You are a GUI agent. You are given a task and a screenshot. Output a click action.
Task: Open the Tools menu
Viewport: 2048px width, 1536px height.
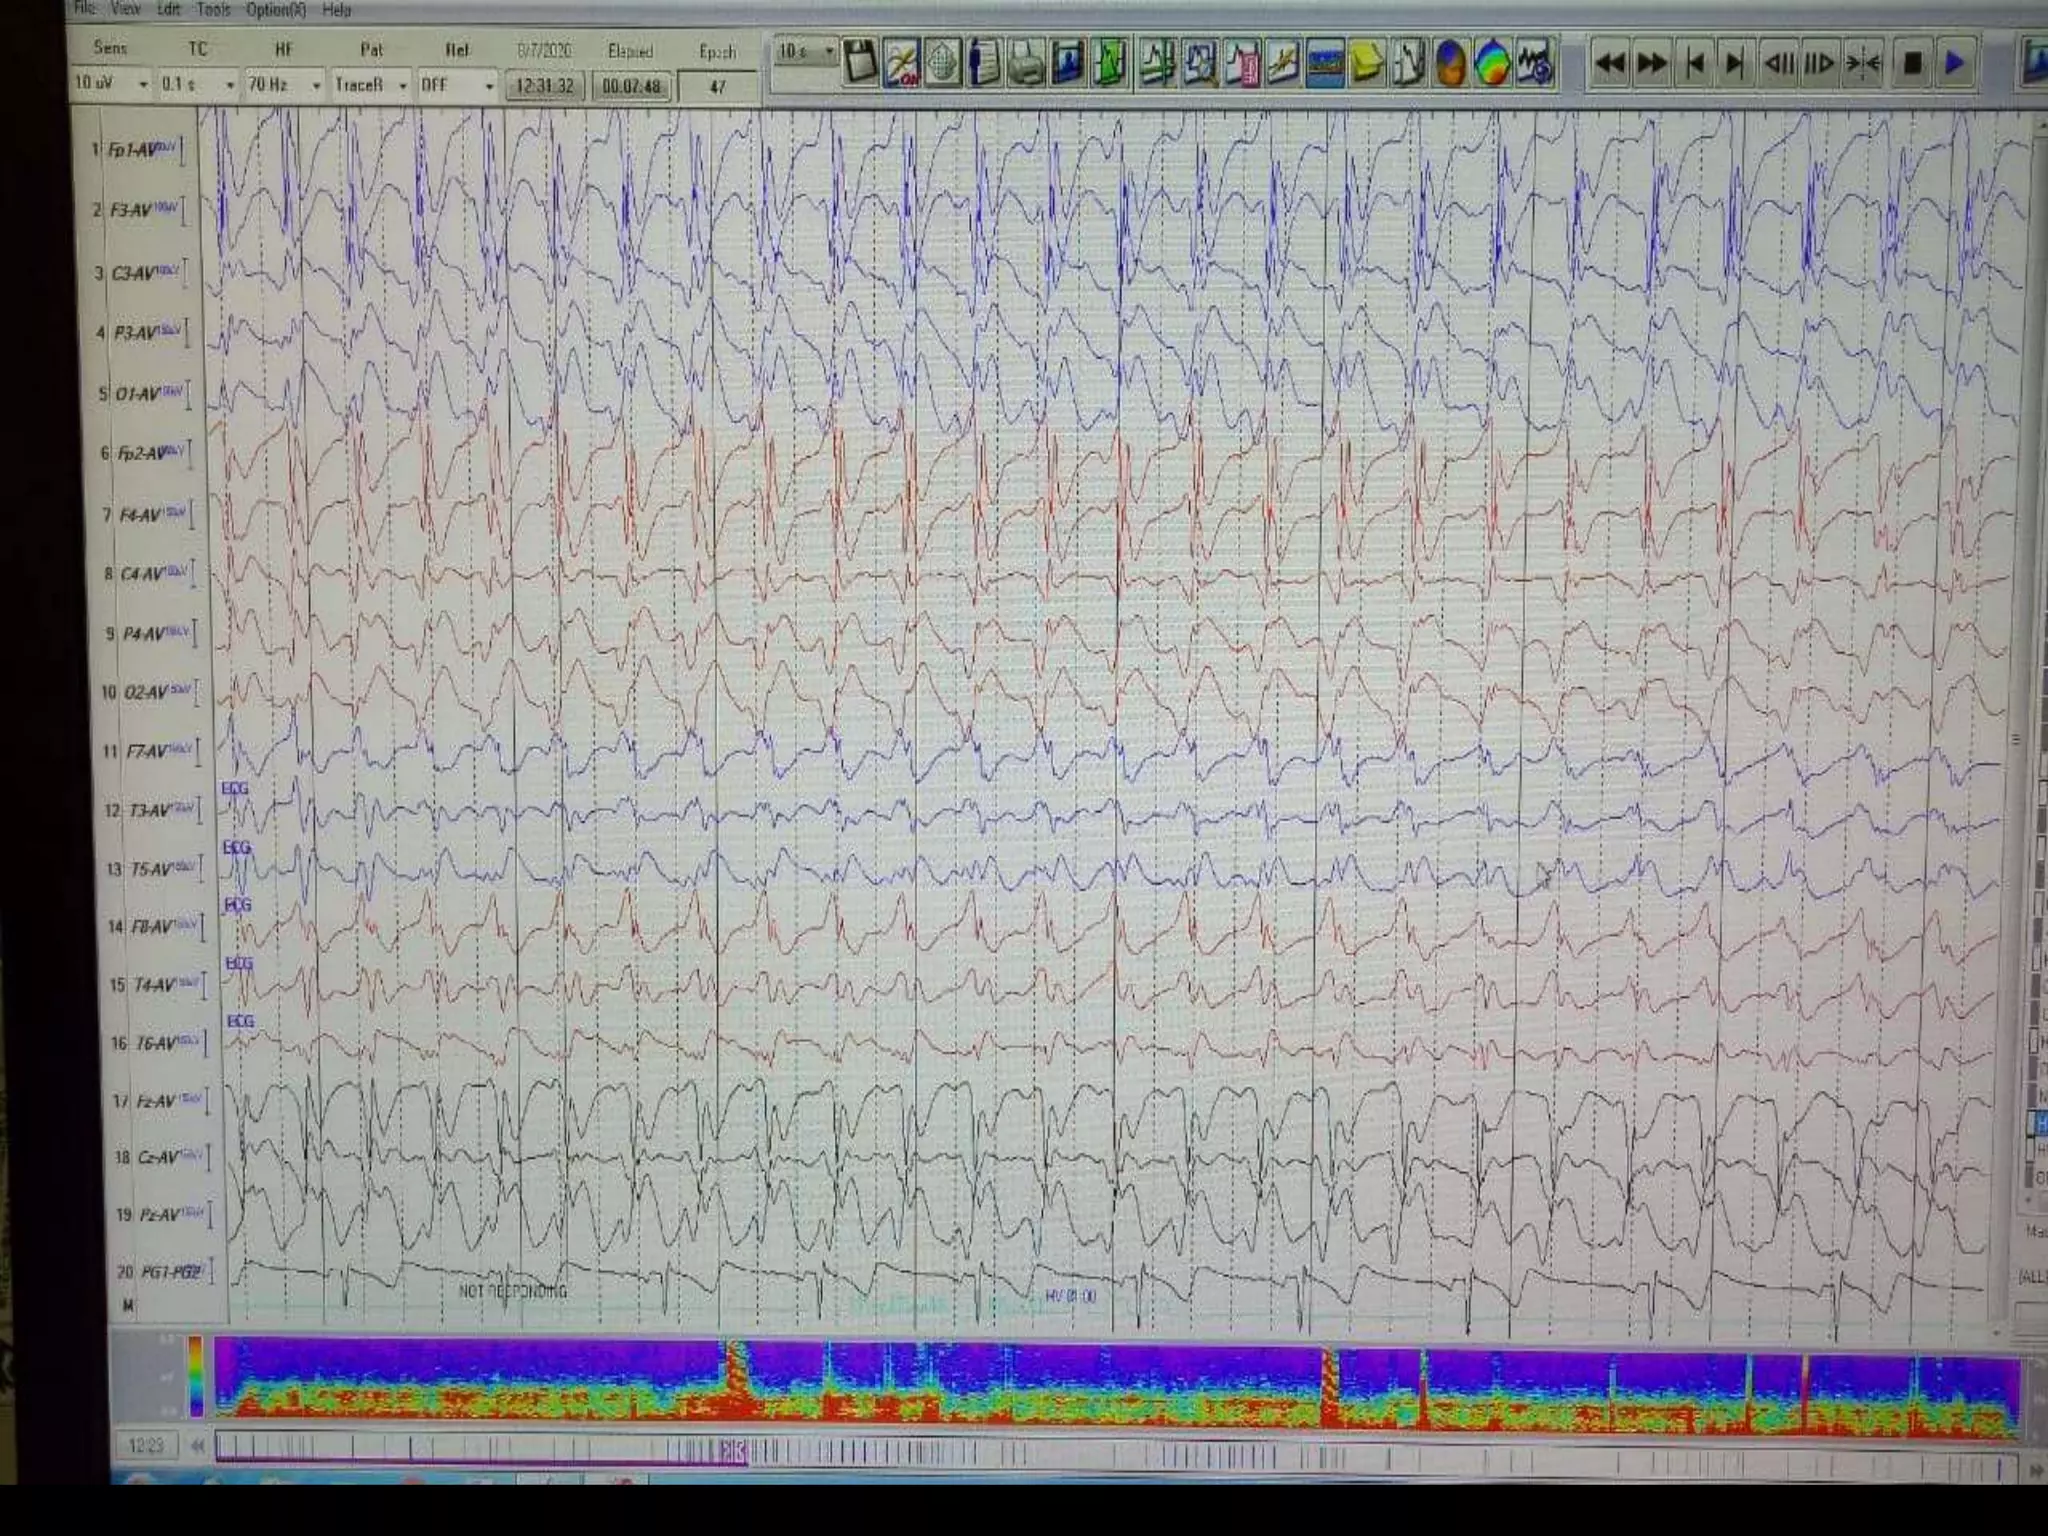pos(213,10)
